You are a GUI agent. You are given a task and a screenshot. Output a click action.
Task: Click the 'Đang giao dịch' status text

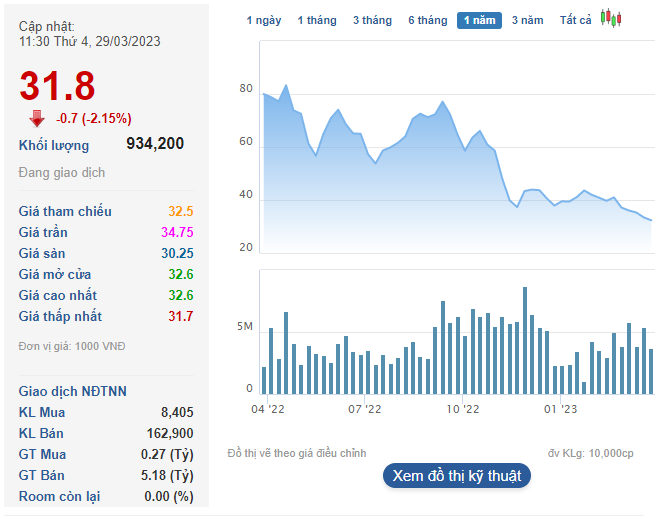[x=62, y=173]
